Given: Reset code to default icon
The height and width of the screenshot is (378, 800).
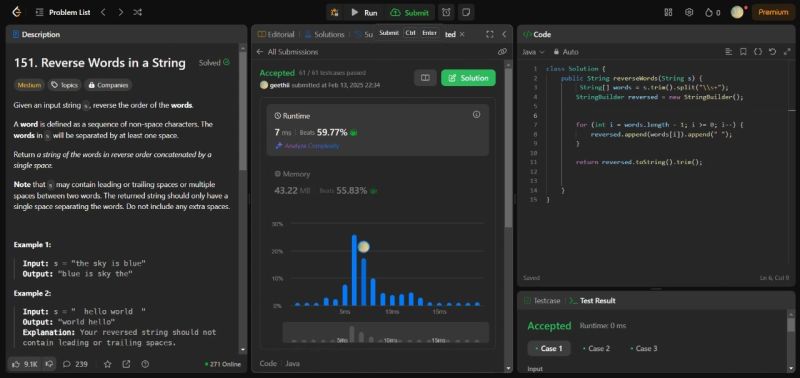Looking at the screenshot, I should 772,52.
